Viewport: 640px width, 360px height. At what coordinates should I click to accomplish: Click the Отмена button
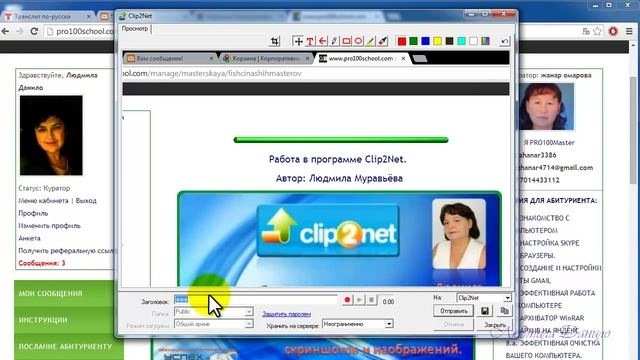tap(453, 324)
